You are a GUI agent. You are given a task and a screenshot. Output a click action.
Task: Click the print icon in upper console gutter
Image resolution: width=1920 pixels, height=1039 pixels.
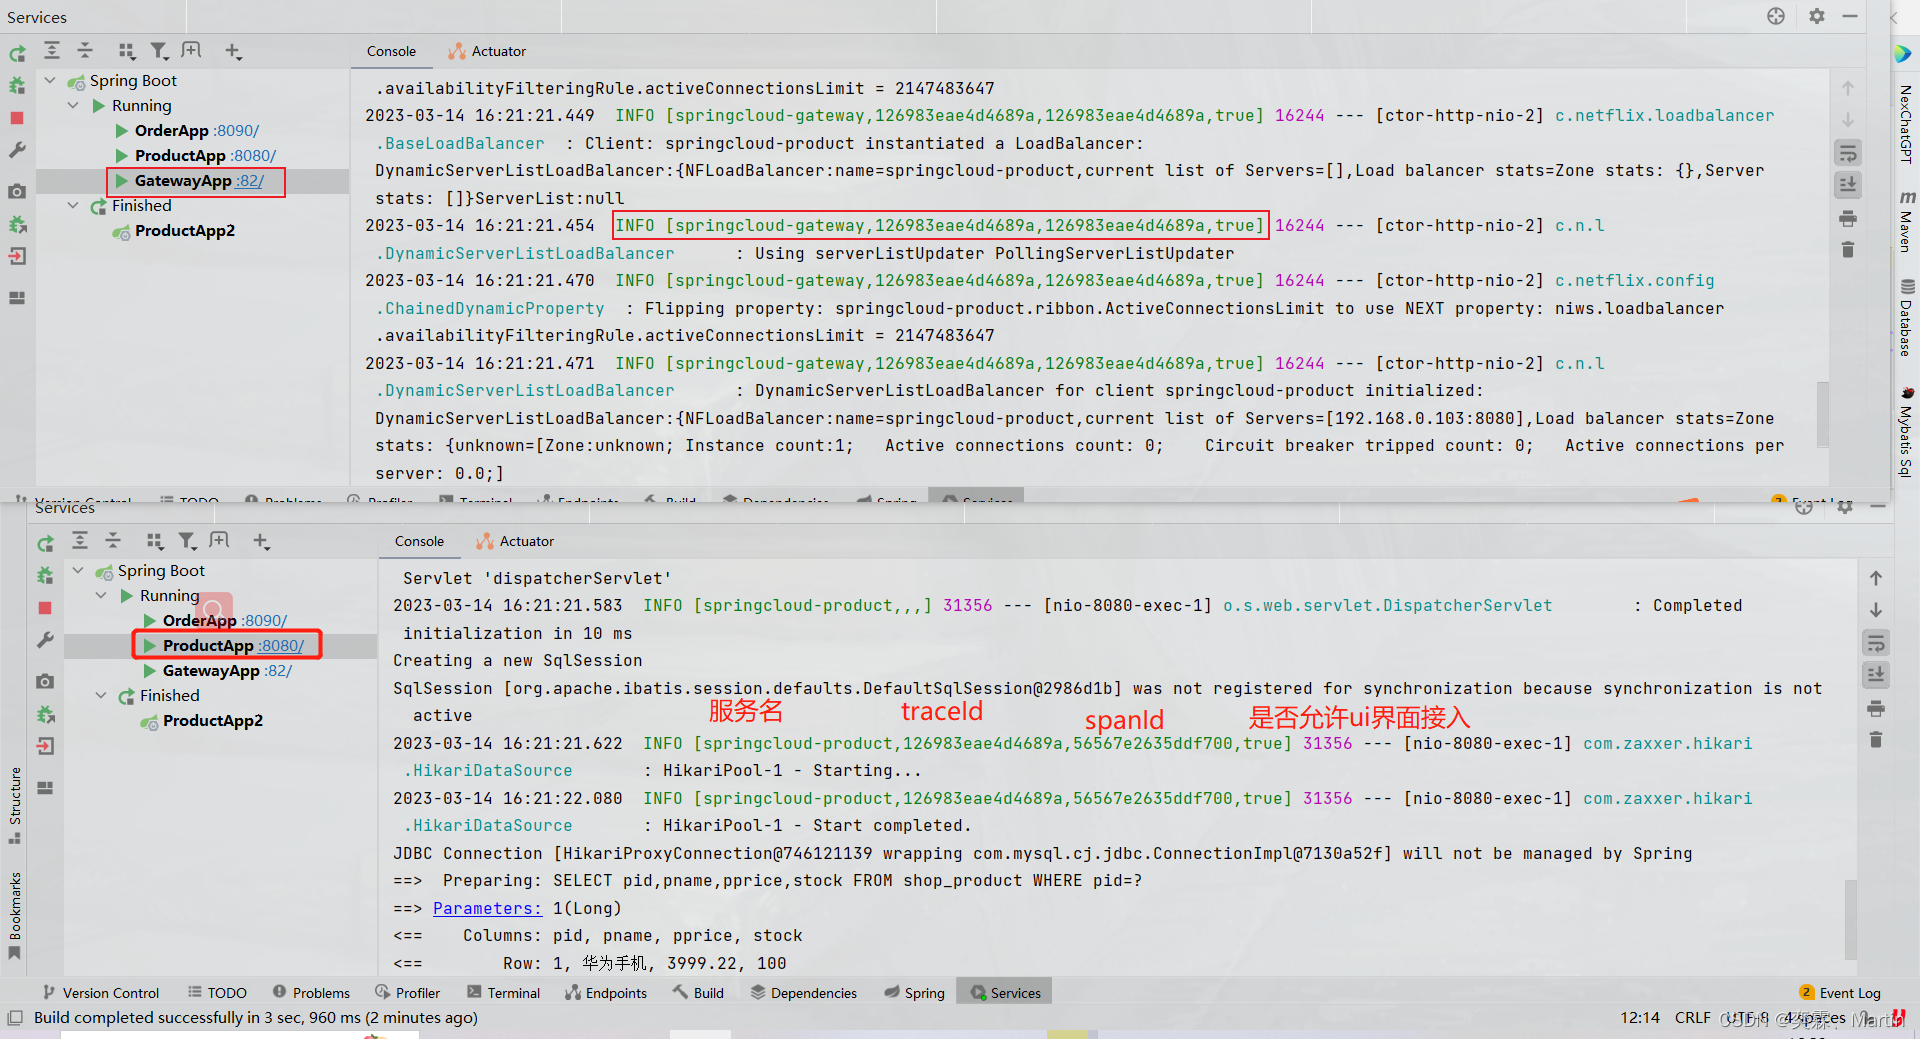click(1848, 218)
